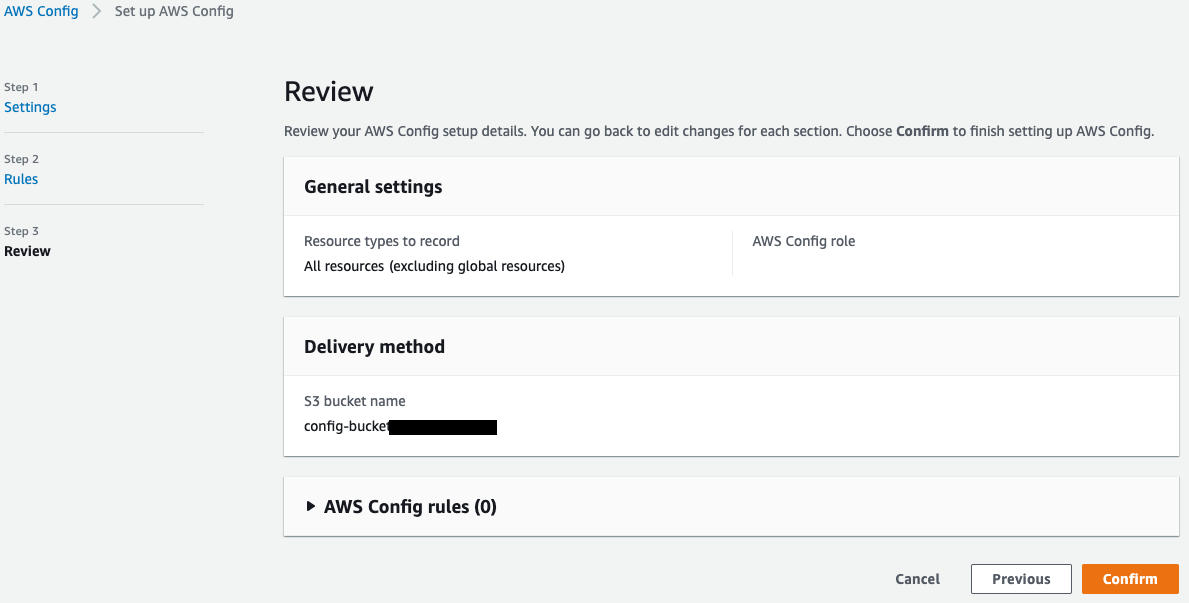Confirm the AWS Config setup

(1130, 579)
